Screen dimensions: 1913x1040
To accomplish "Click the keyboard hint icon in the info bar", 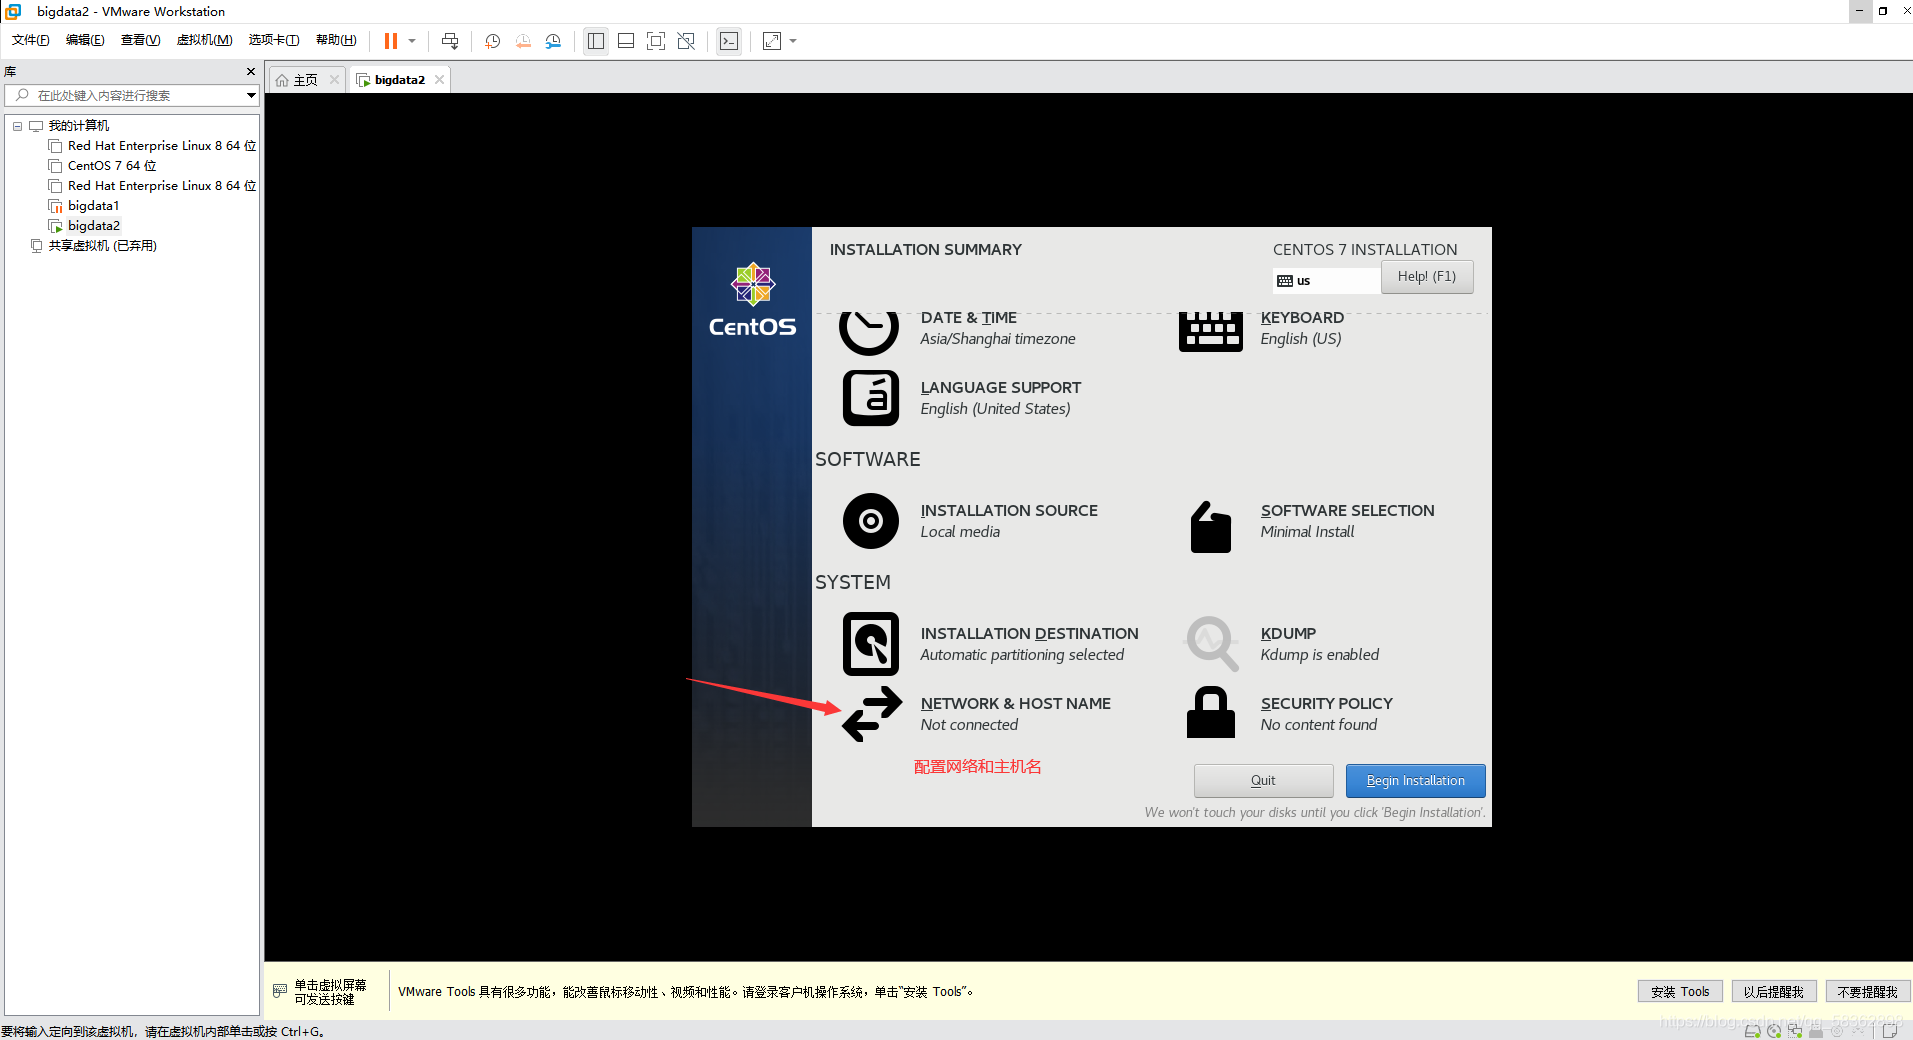I will [280, 991].
